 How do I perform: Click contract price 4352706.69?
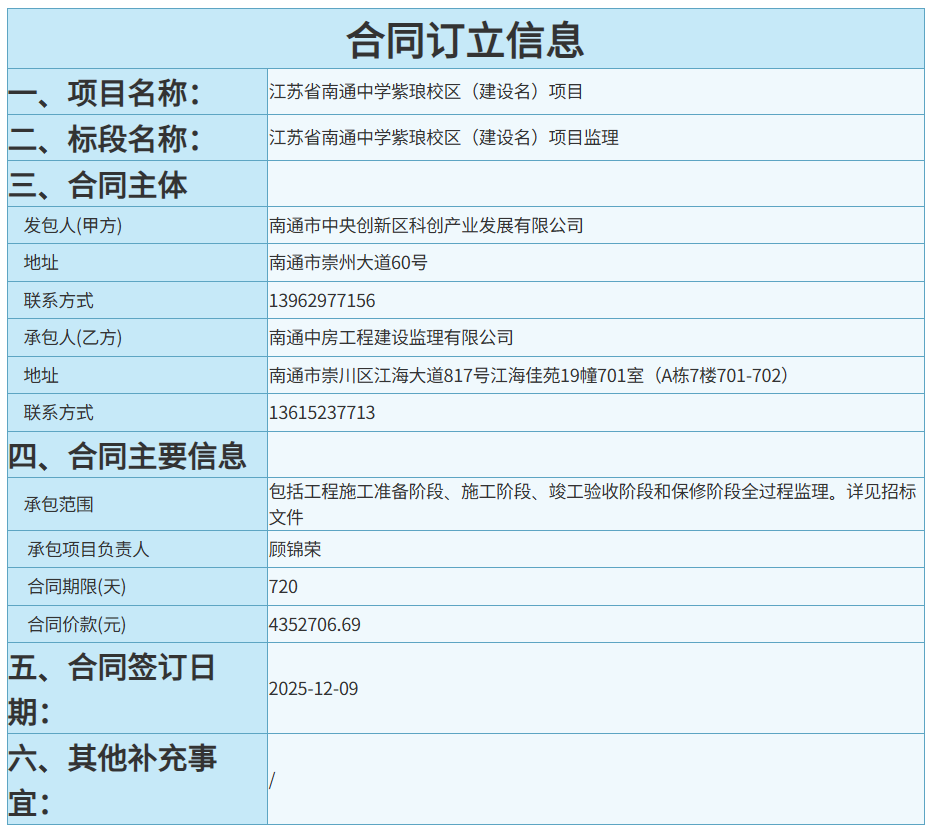315,625
